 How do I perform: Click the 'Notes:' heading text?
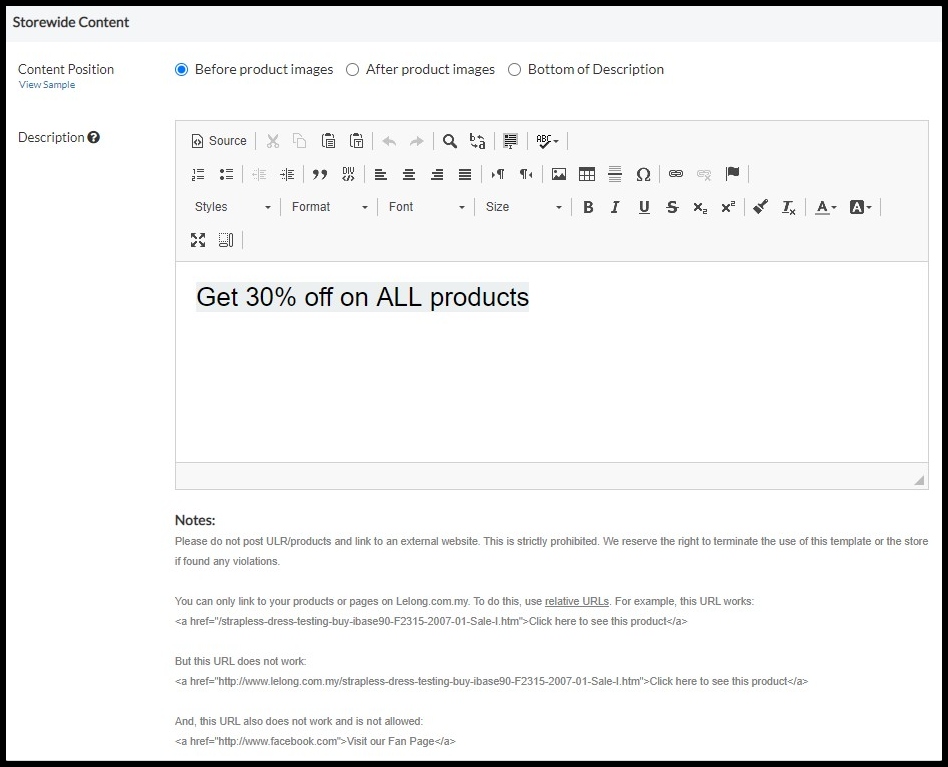point(195,520)
